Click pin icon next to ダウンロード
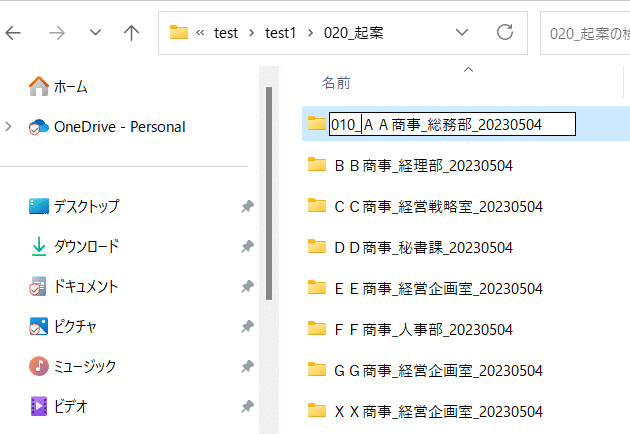 pos(248,246)
